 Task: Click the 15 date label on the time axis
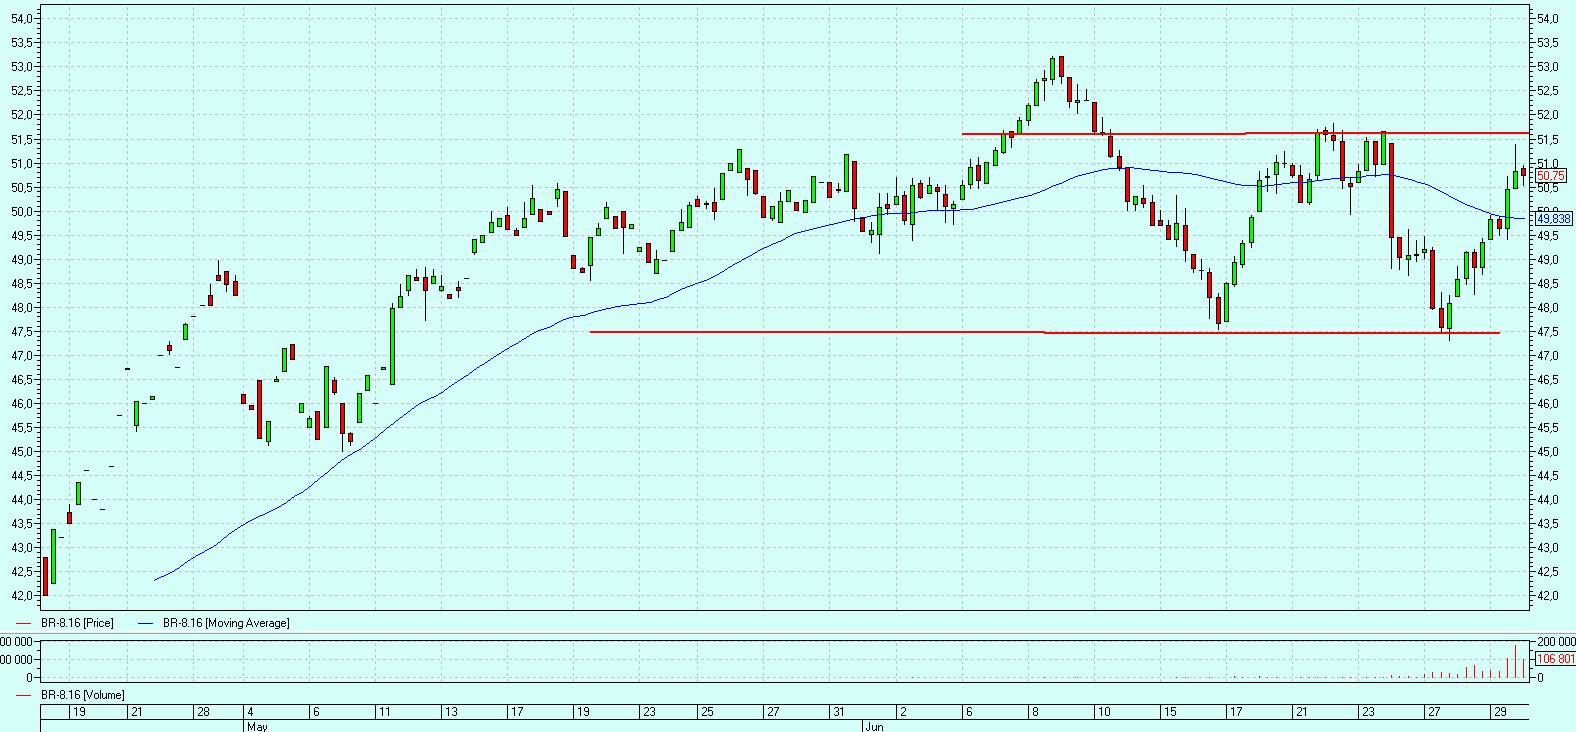(1170, 712)
